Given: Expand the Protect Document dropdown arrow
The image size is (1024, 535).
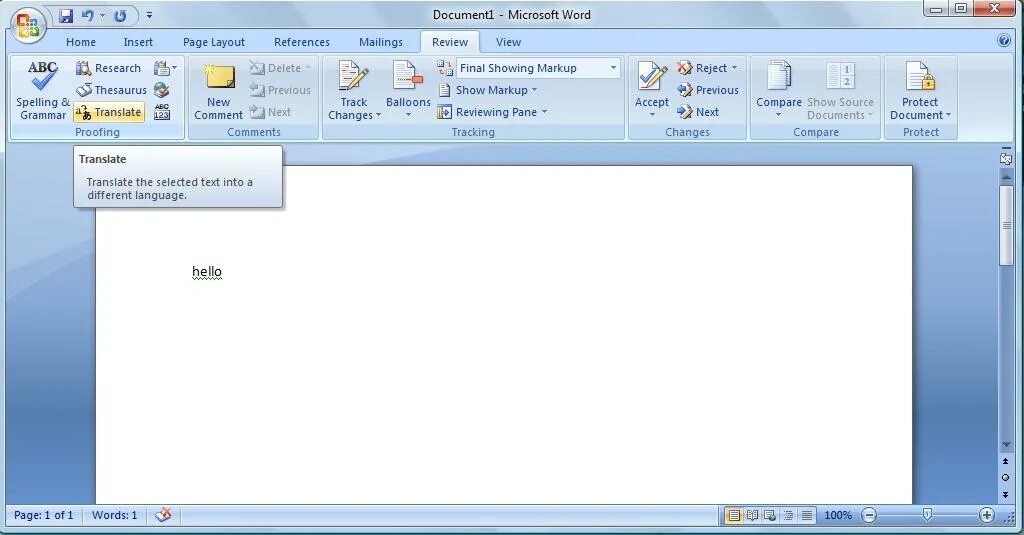Looking at the screenshot, I should point(948,116).
